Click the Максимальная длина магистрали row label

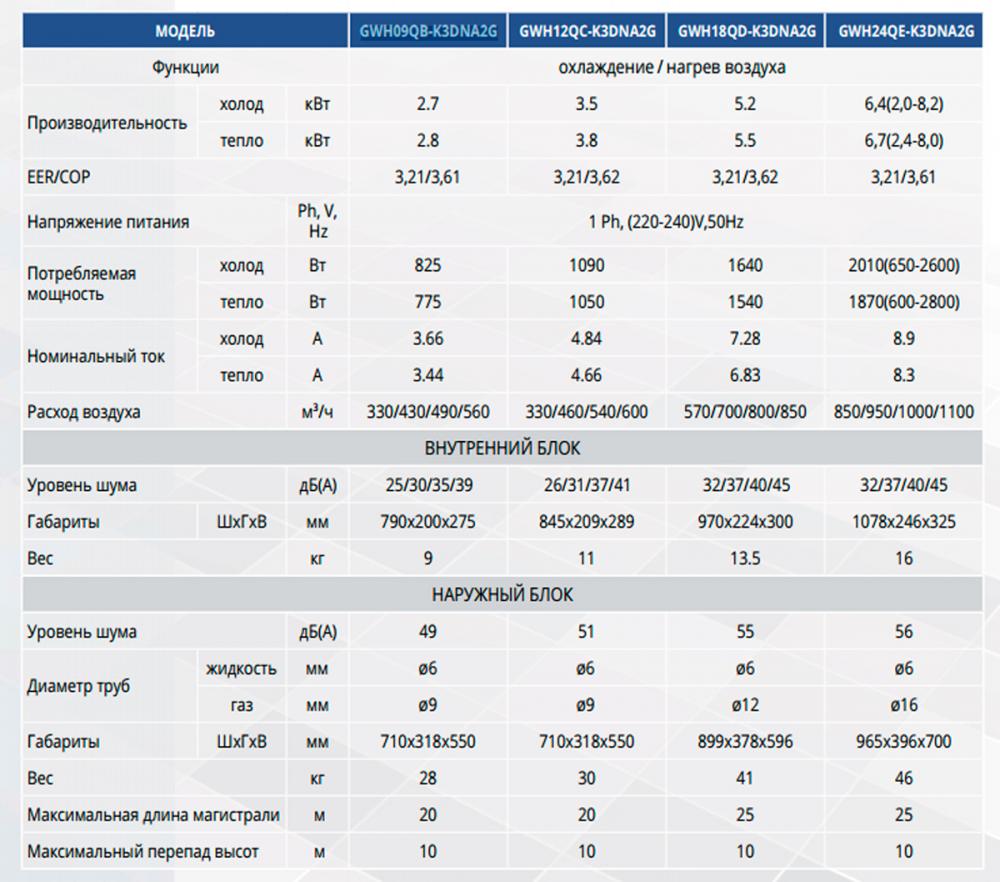click(x=154, y=815)
